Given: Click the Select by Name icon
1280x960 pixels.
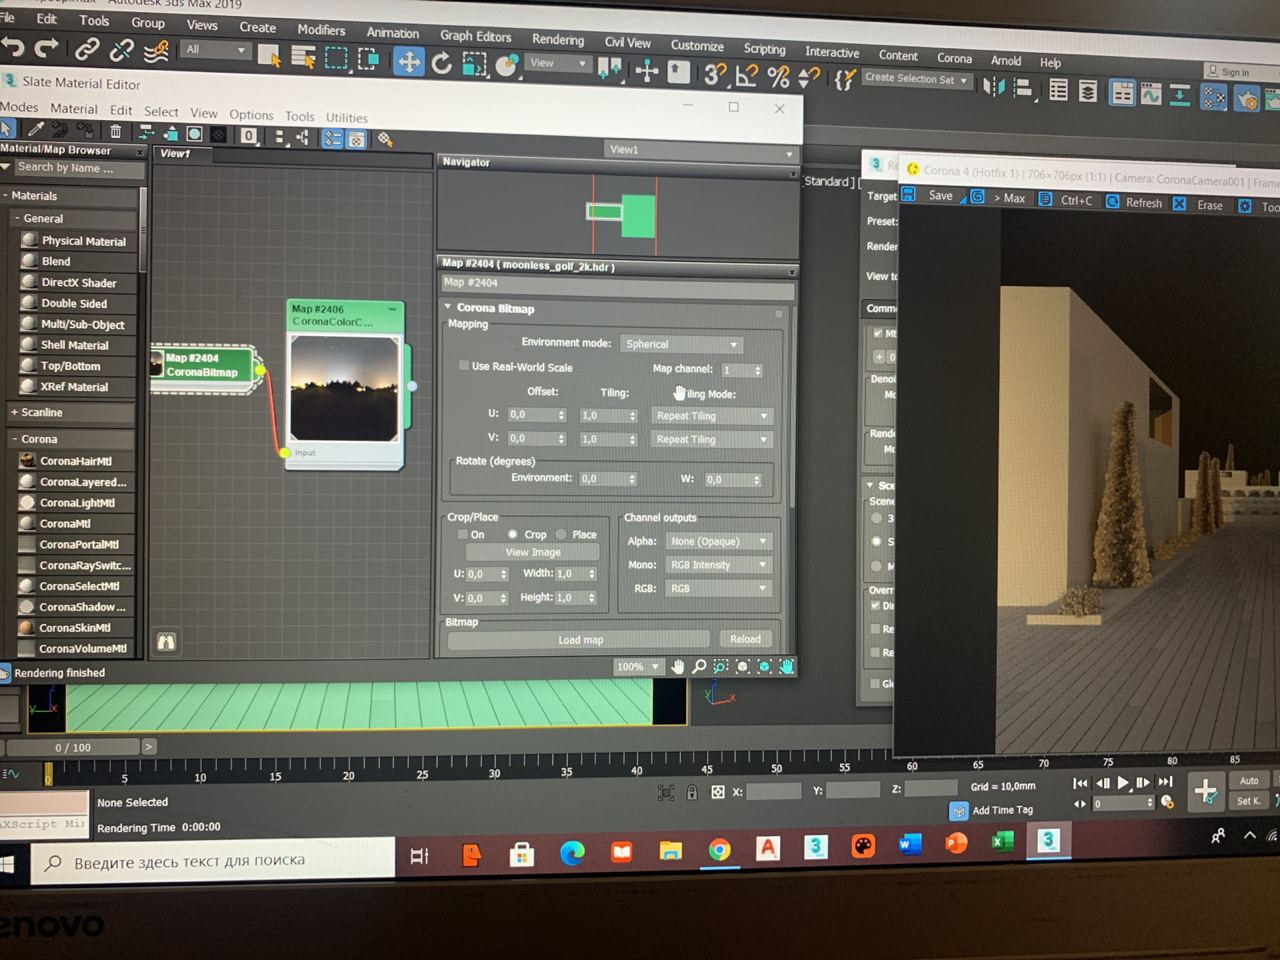Looking at the screenshot, I should pos(303,58).
